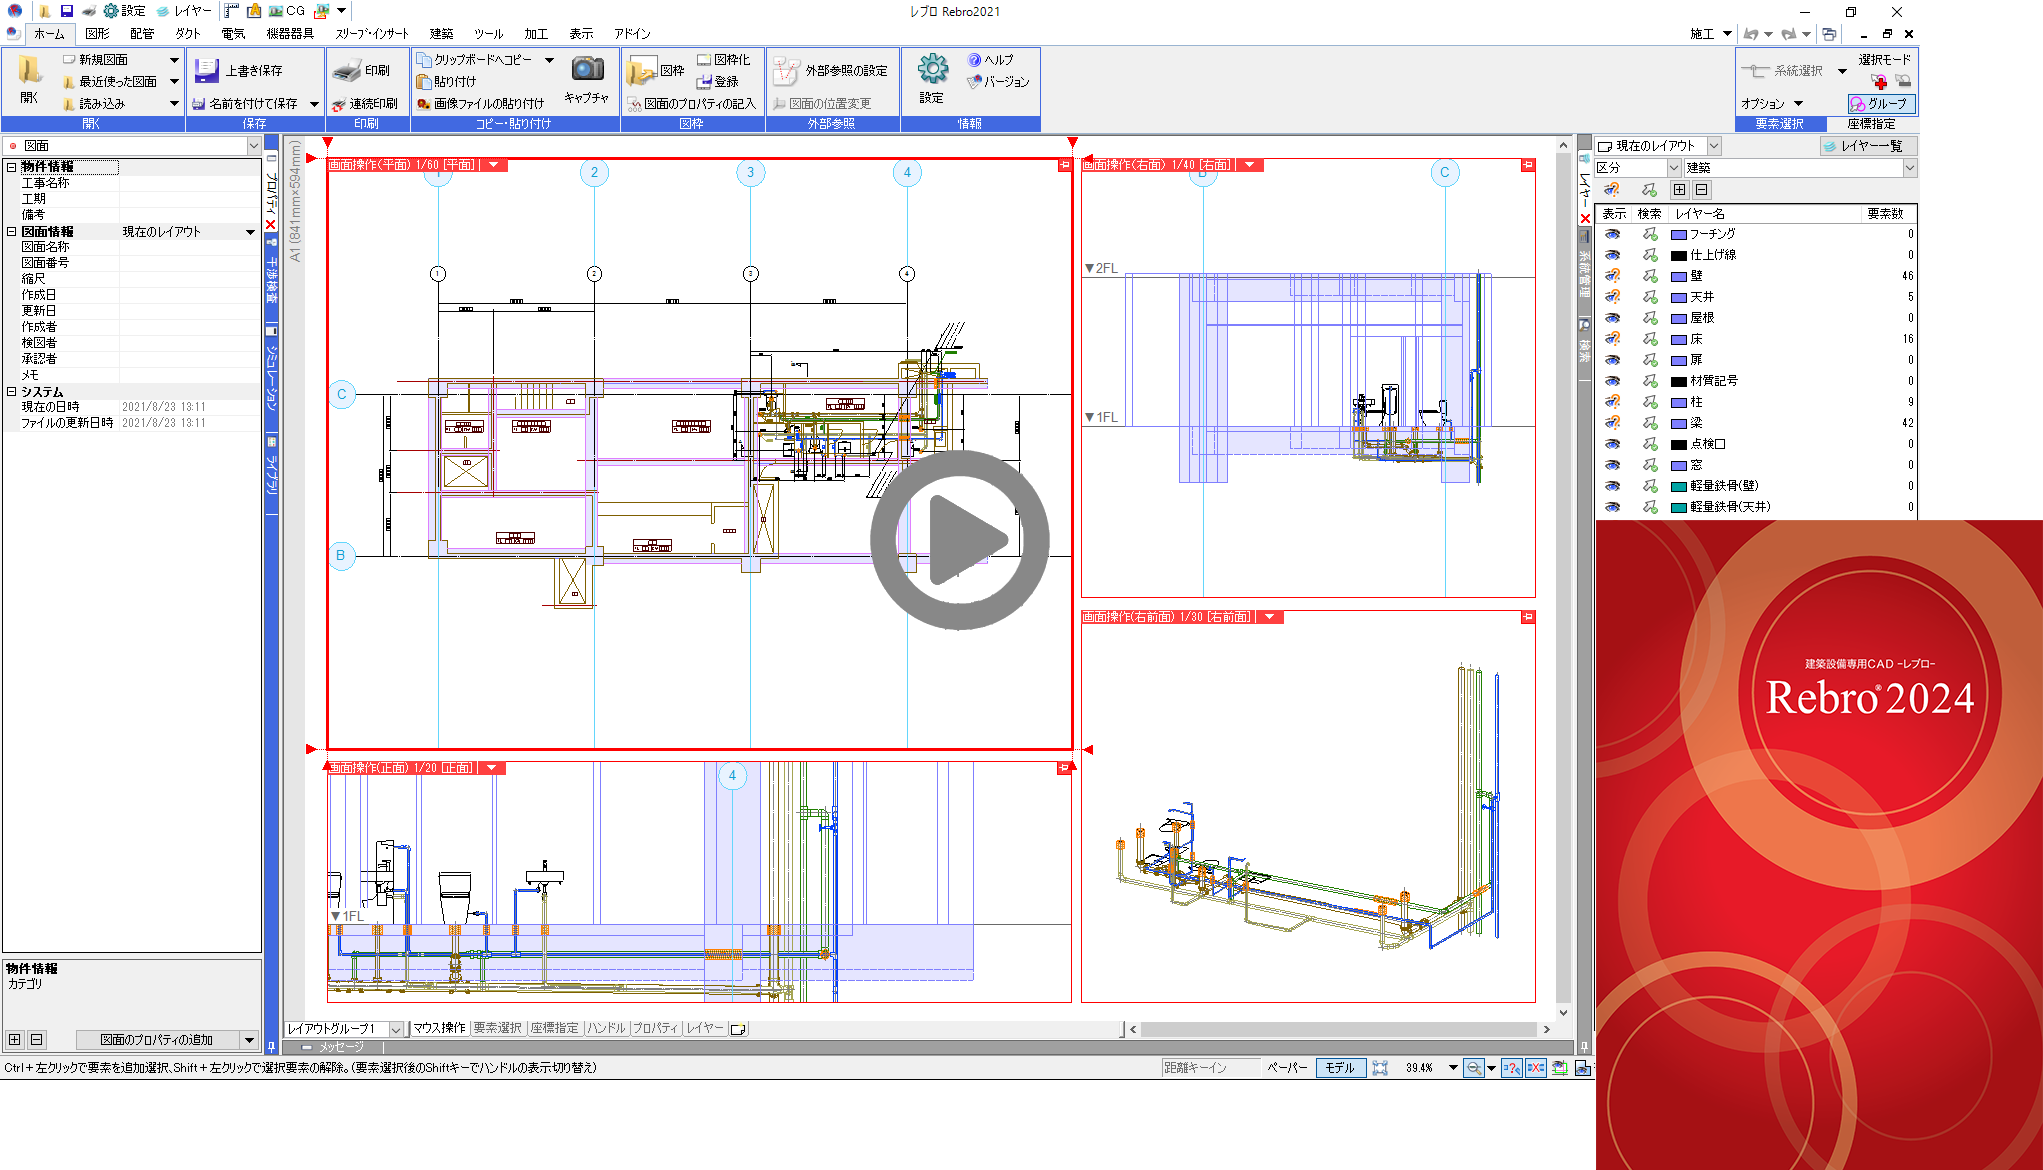Click the 図面のプロパティの記入 icon

click(634, 104)
